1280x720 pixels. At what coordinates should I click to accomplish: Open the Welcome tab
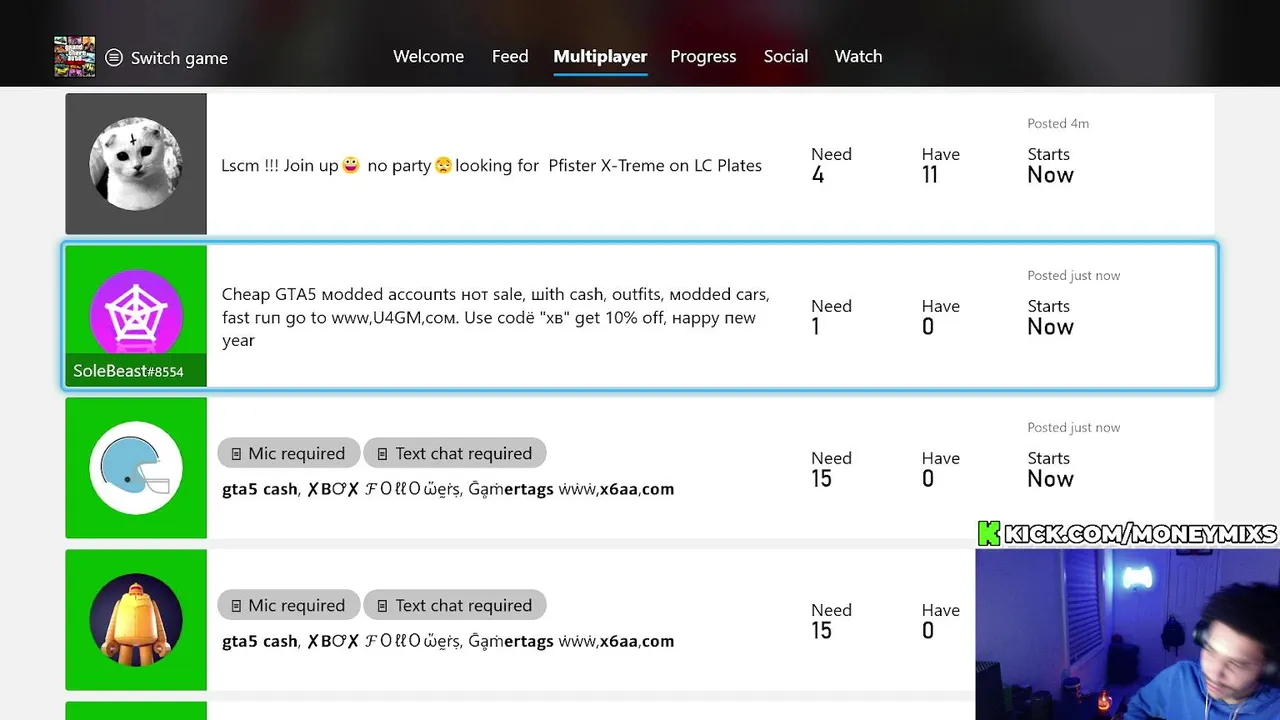click(x=428, y=56)
